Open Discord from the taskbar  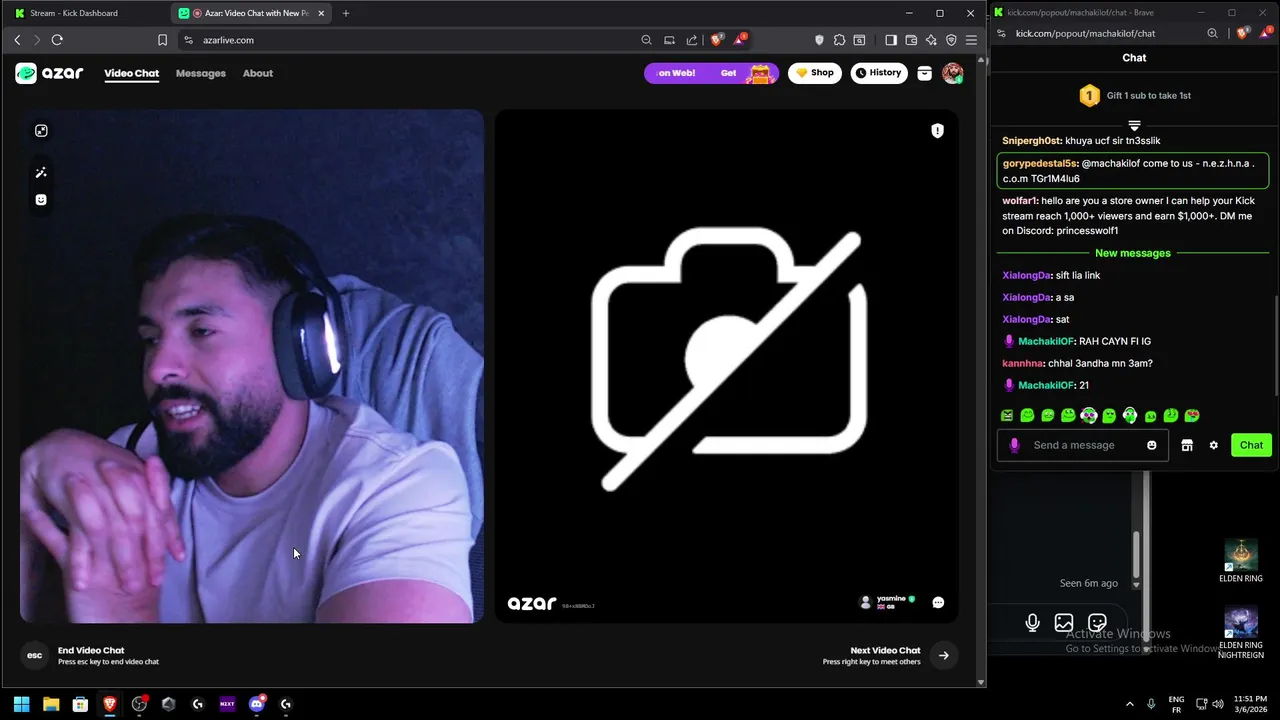[257, 704]
